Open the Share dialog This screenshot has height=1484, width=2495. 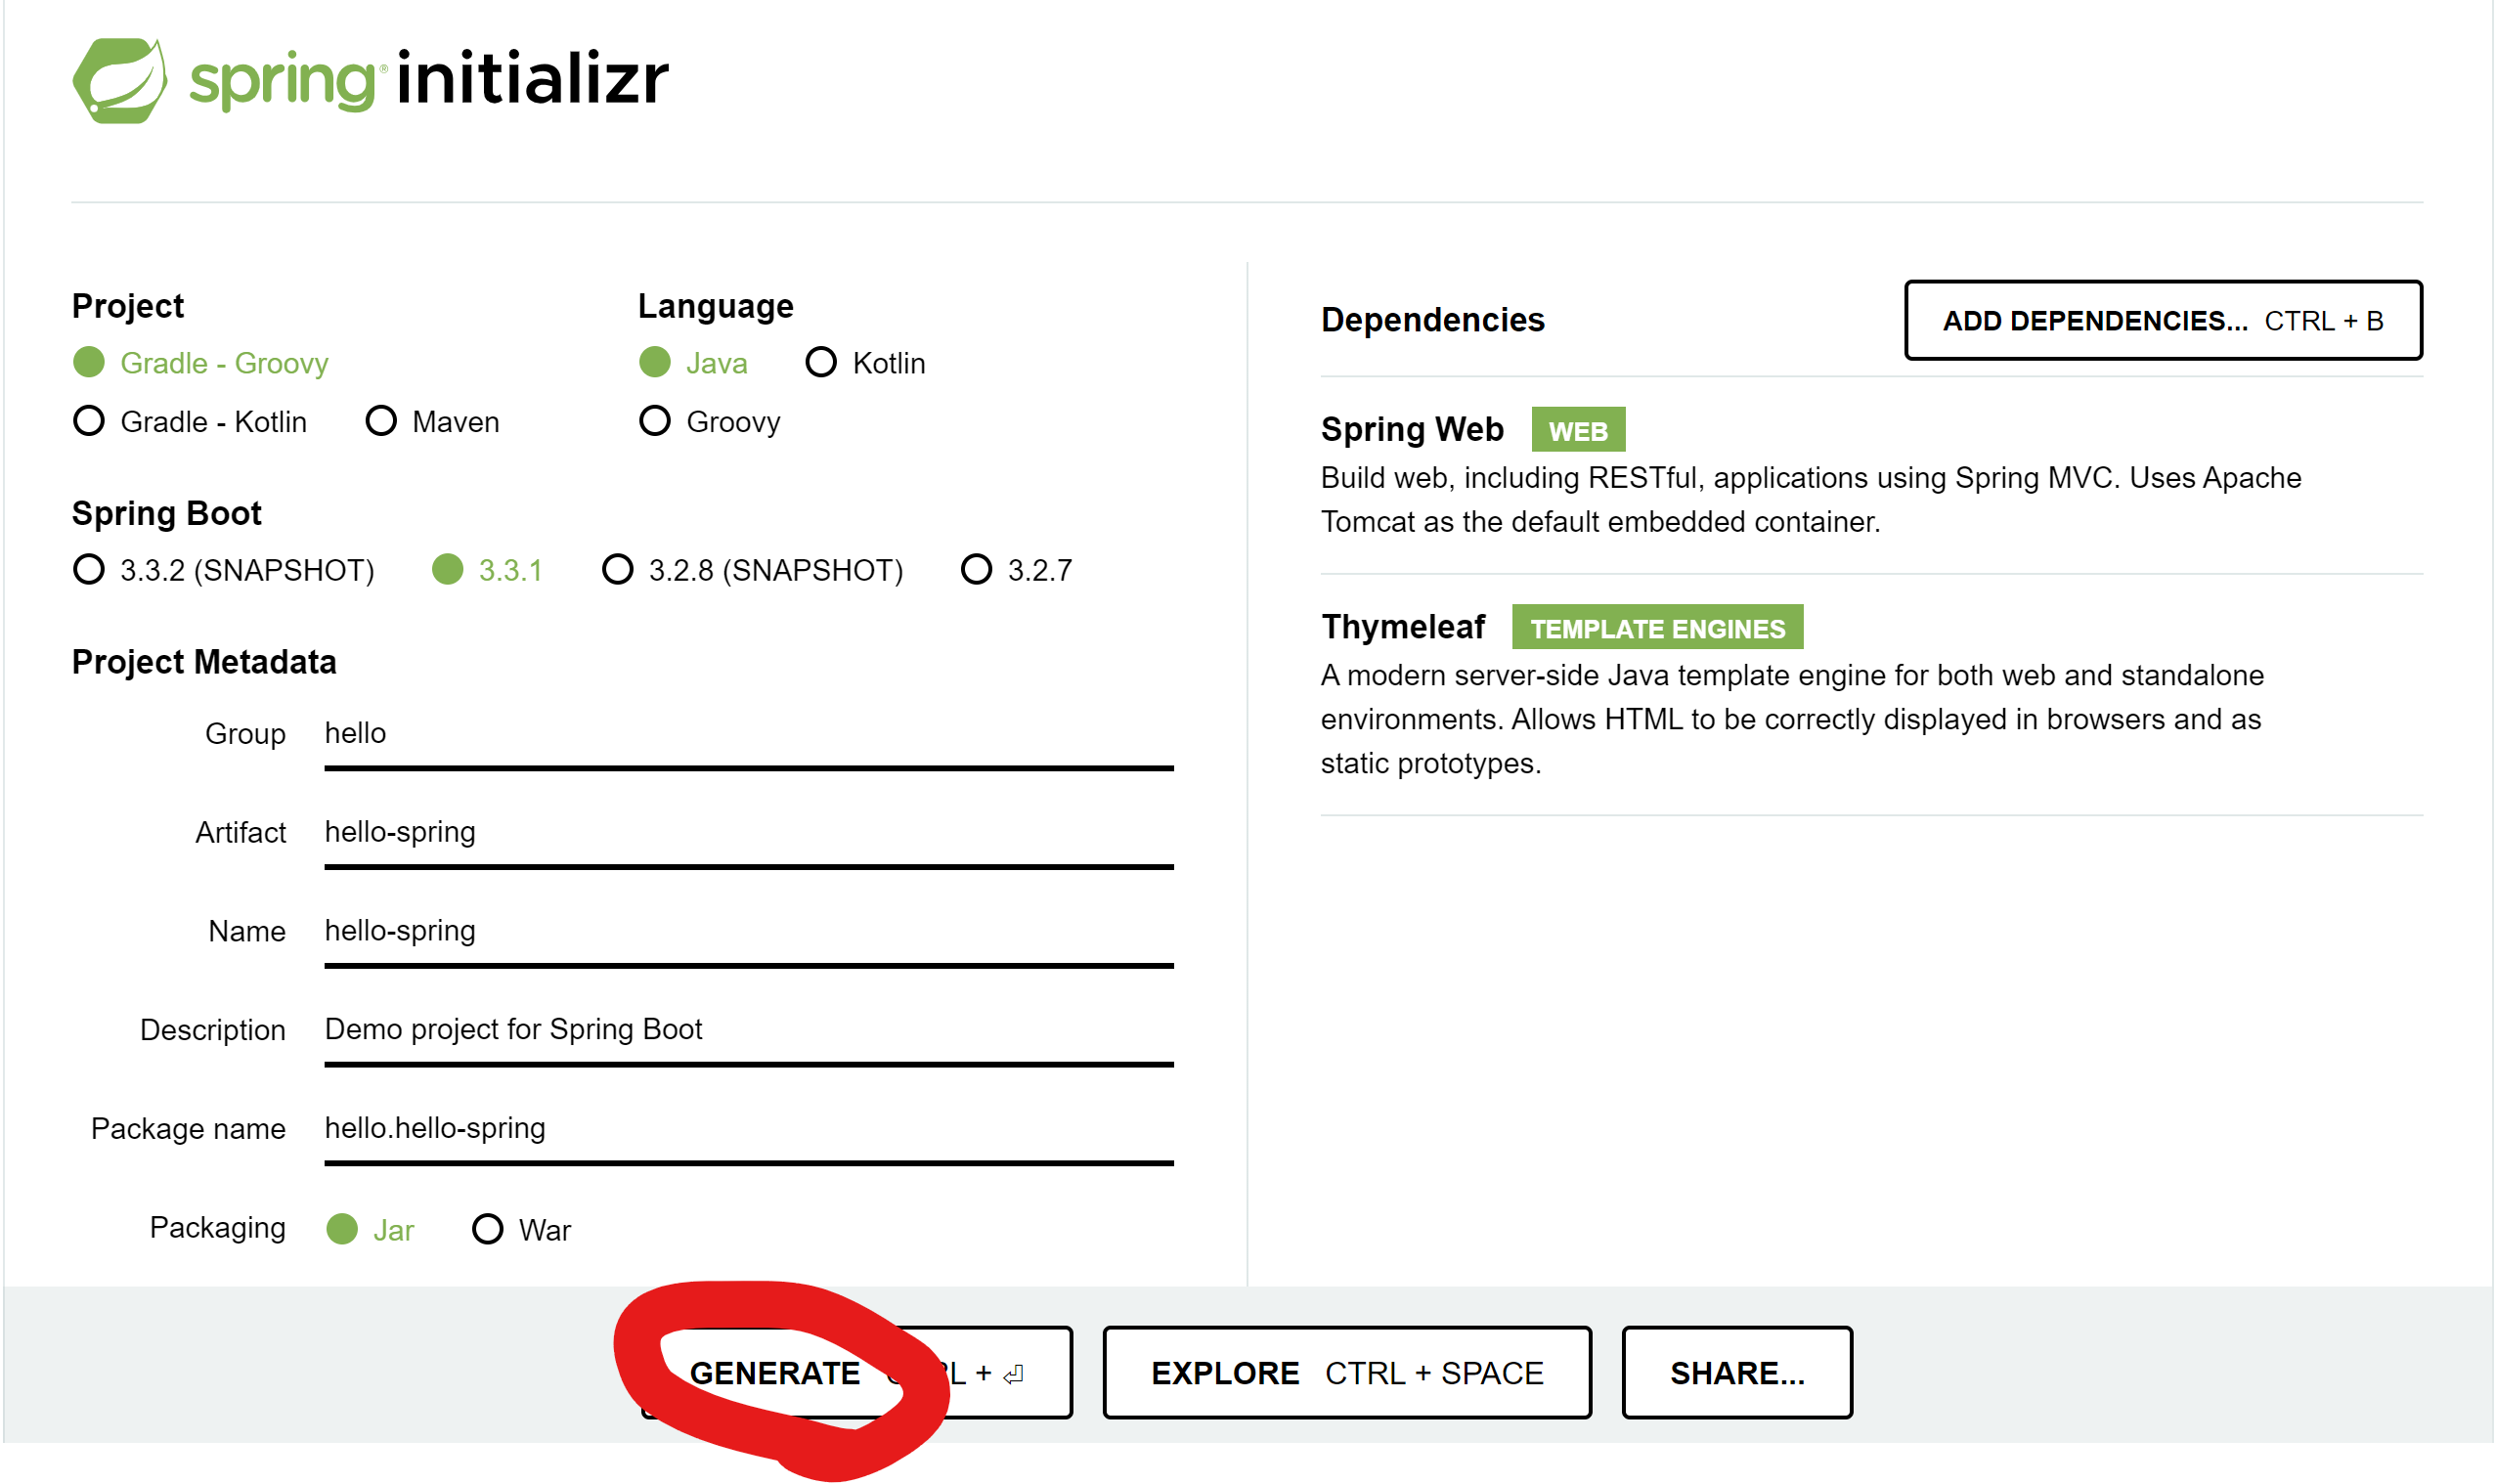pos(1737,1373)
